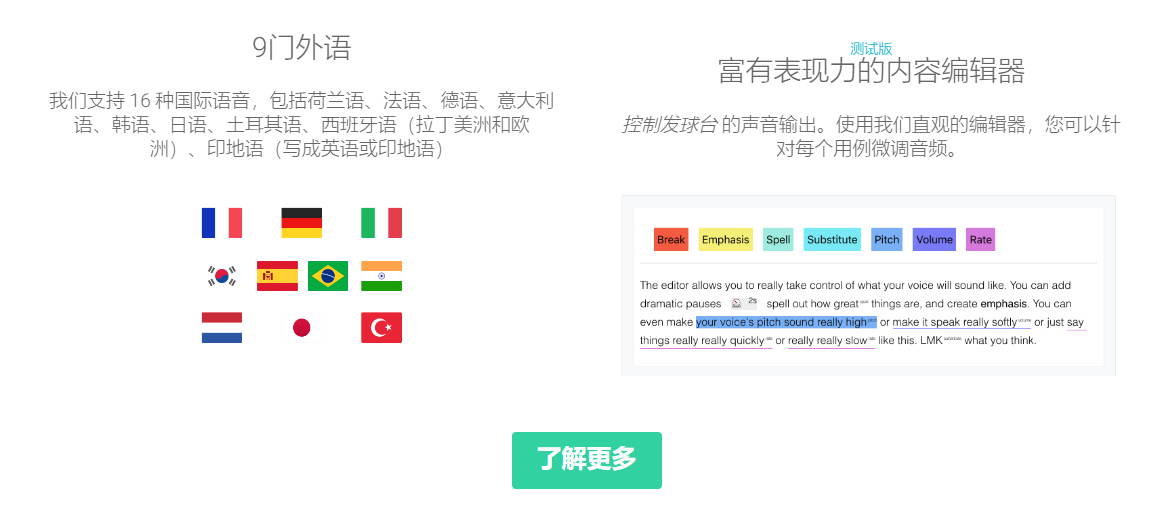Viewport: 1176px width, 512px height.
Task: Select the Indian flag icon
Action: pyautogui.click(x=381, y=275)
